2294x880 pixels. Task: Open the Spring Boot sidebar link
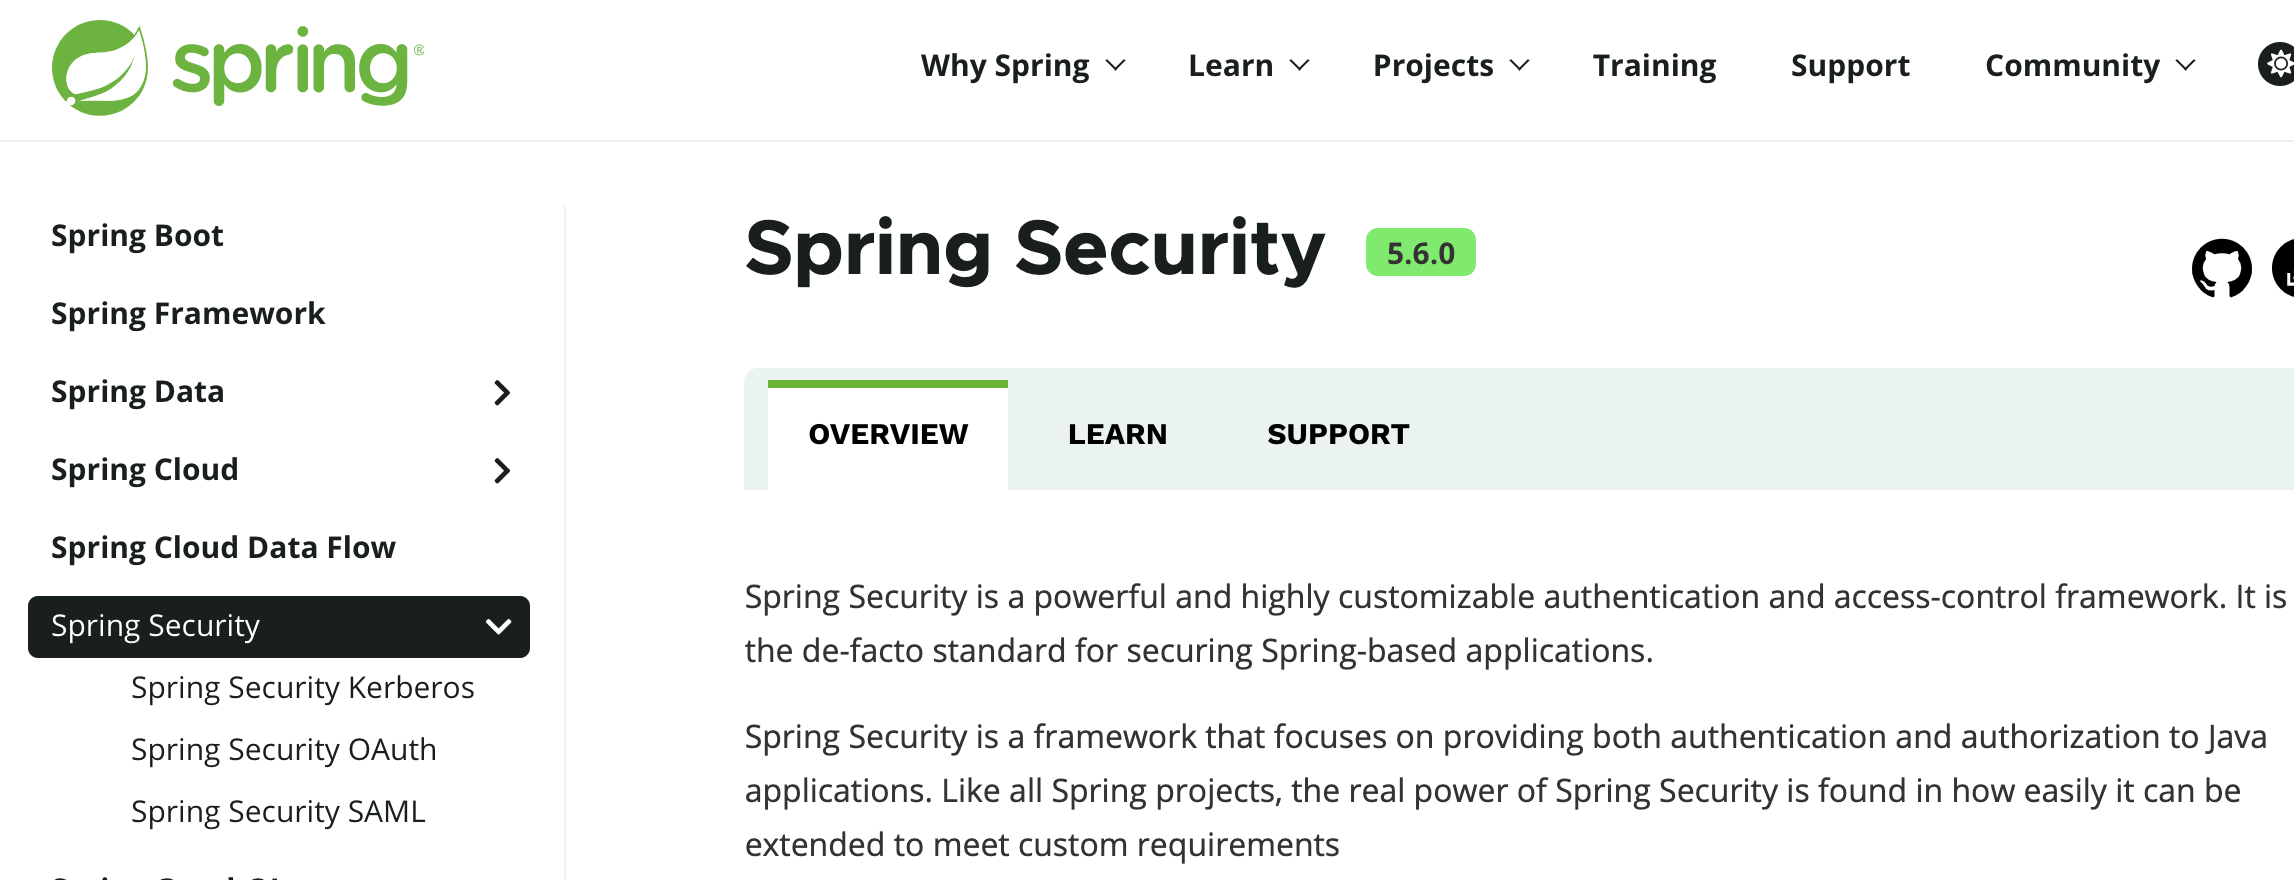137,236
